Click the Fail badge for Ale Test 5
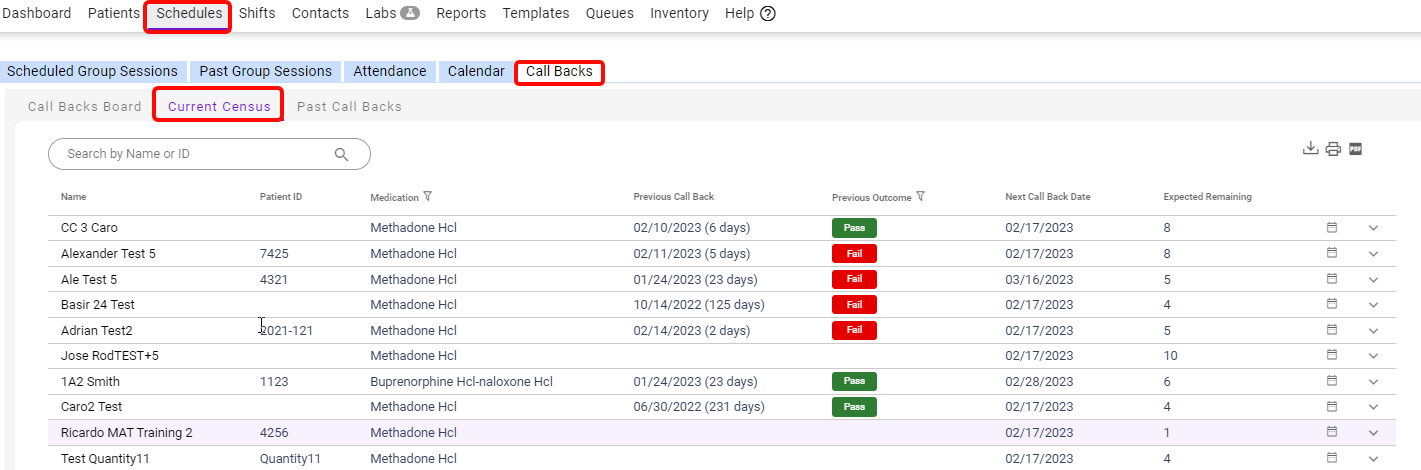Screen dimensions: 1421x470 coord(854,279)
